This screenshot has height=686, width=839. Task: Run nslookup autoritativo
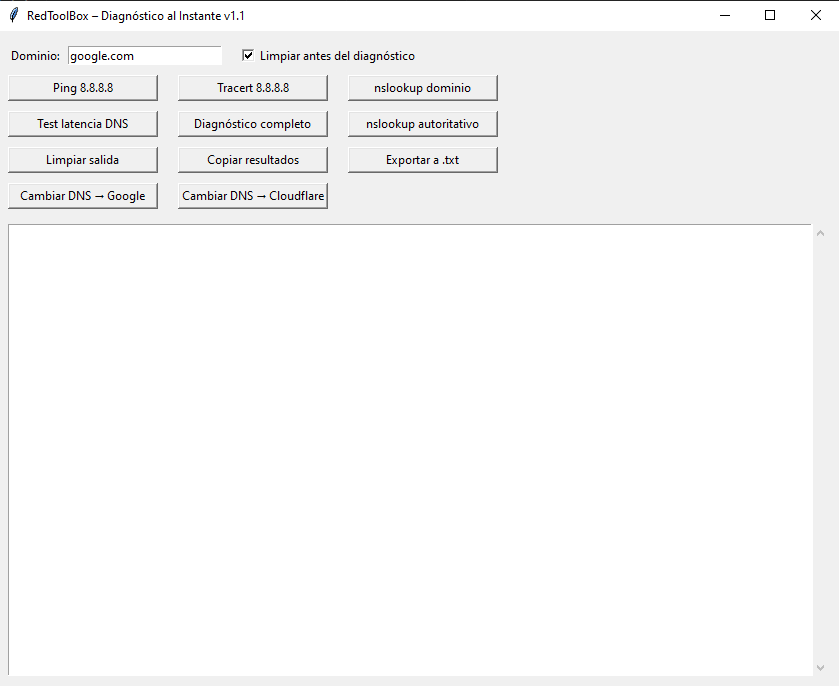click(x=423, y=124)
